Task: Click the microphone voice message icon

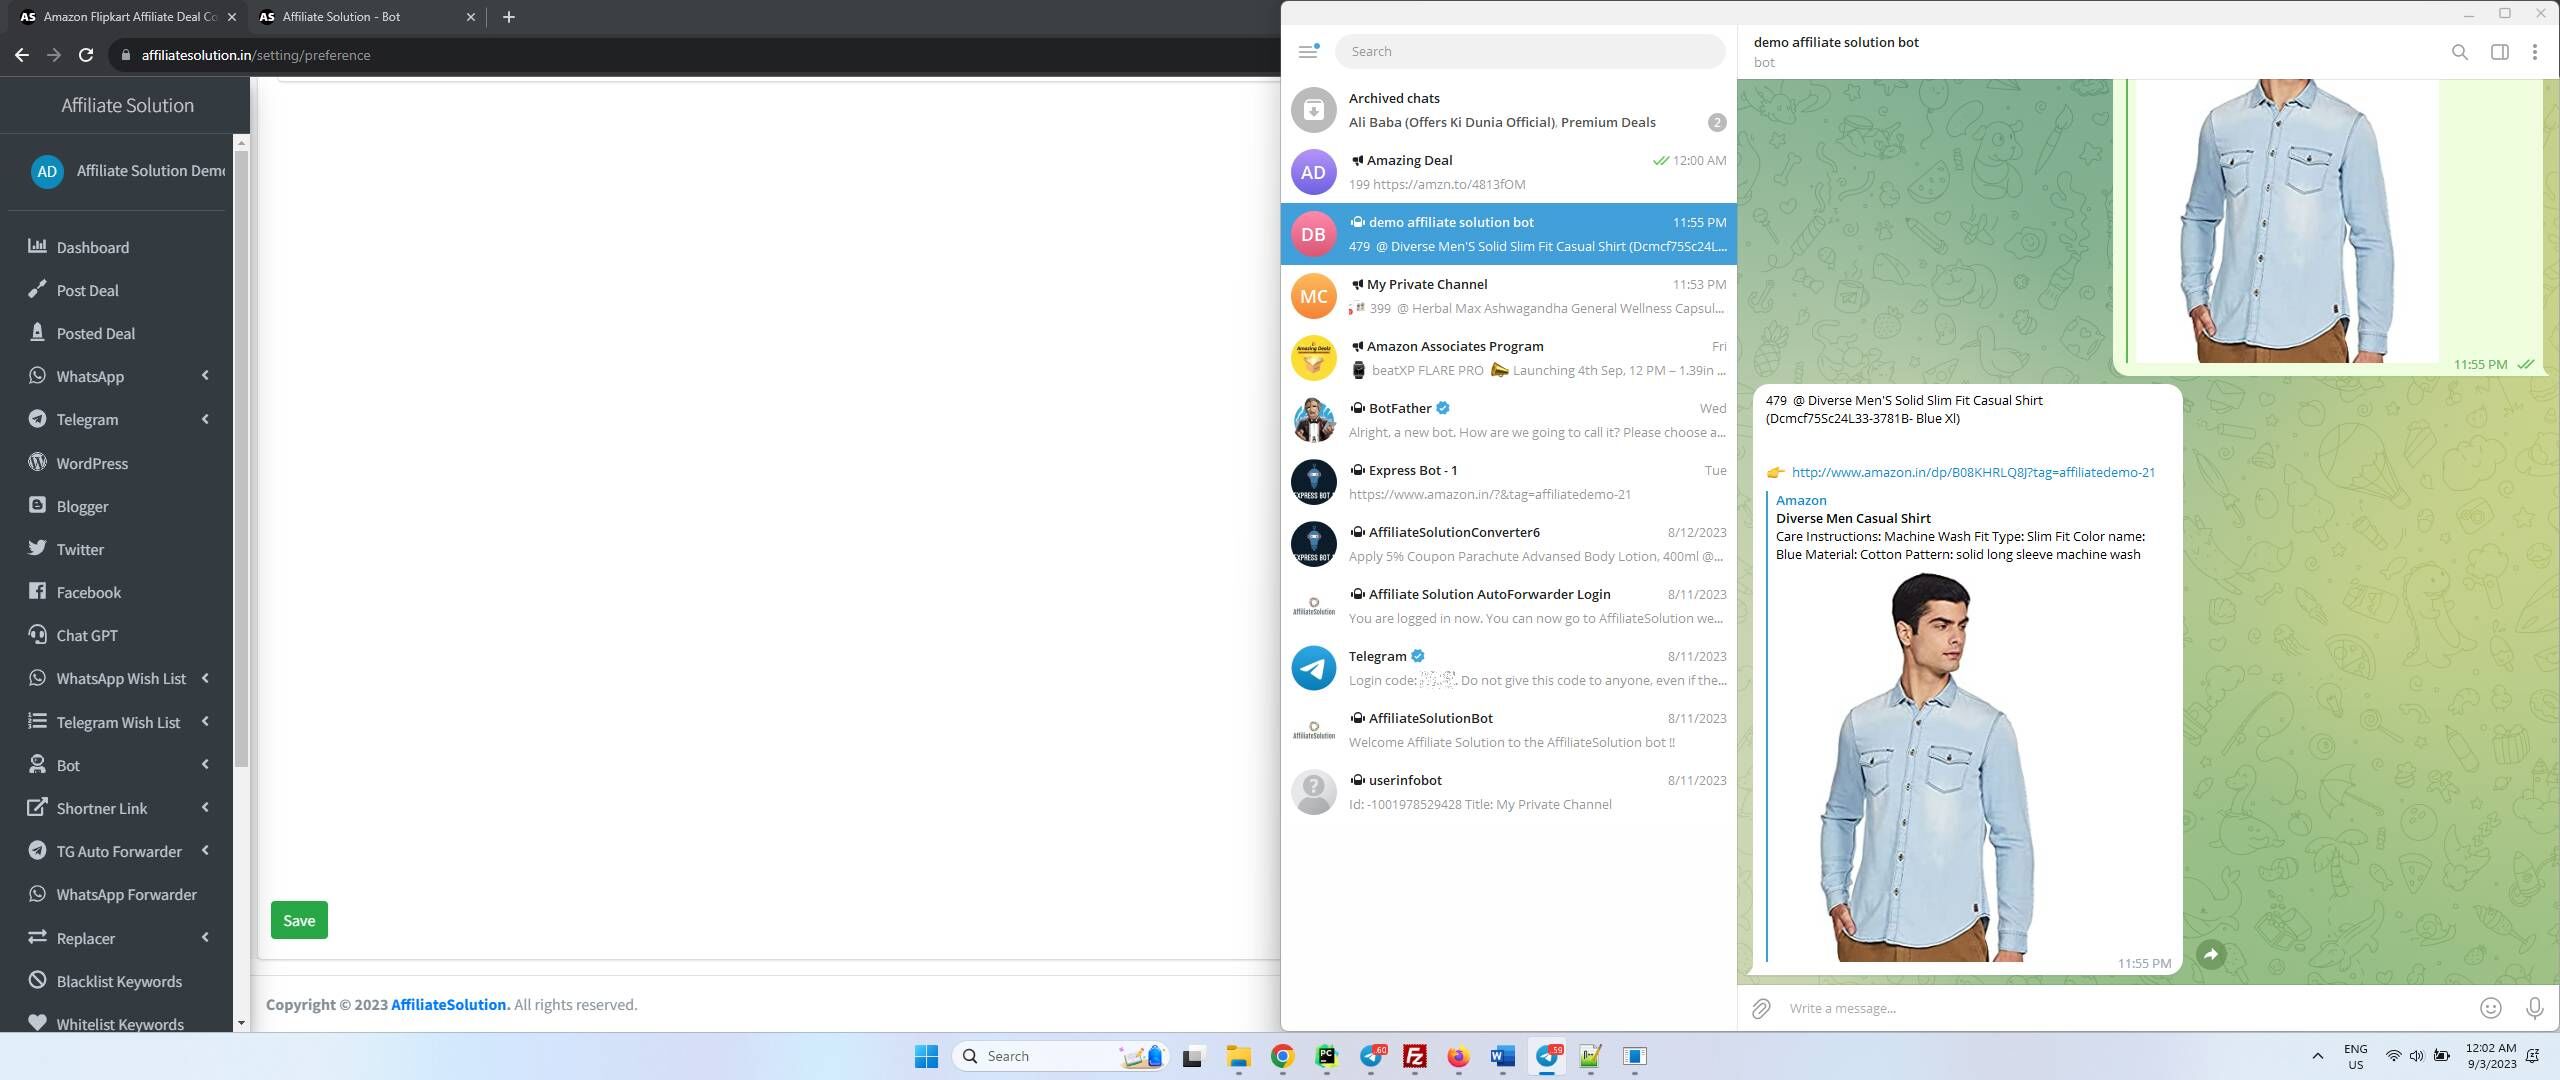Action: point(2534,1008)
